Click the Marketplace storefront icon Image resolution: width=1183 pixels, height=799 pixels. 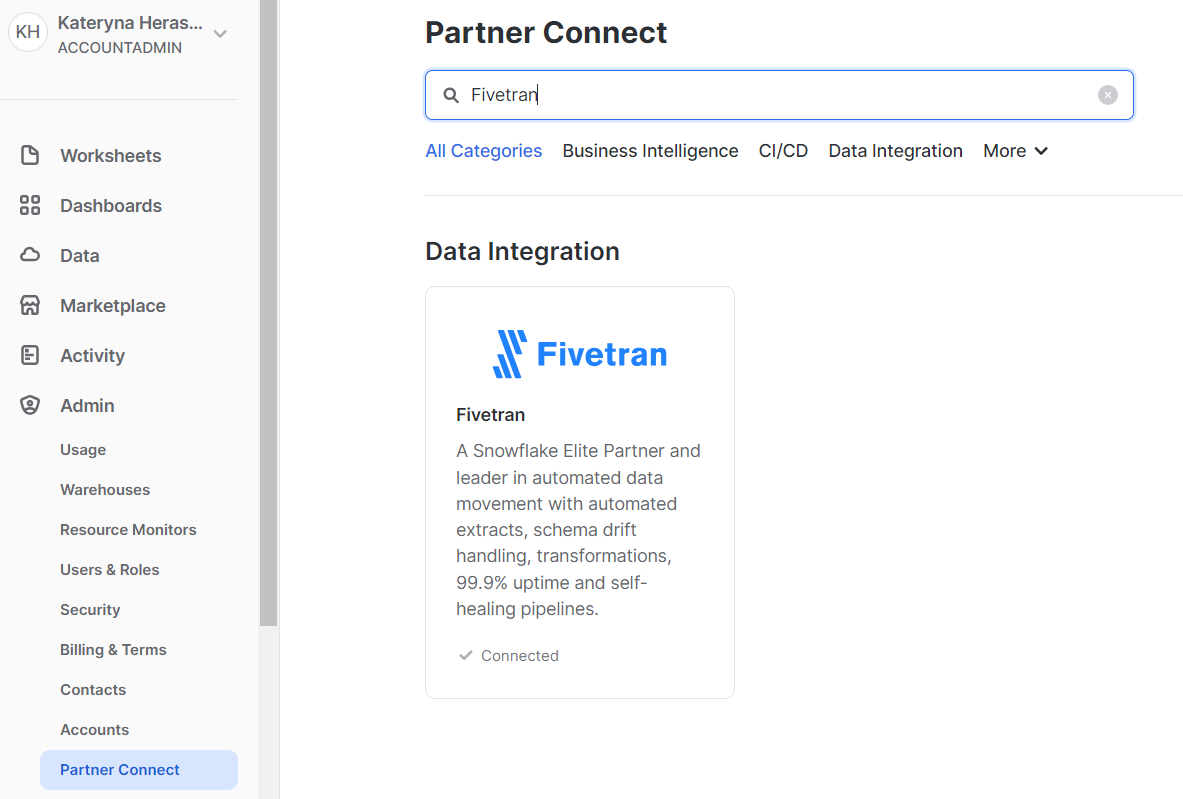(x=30, y=305)
